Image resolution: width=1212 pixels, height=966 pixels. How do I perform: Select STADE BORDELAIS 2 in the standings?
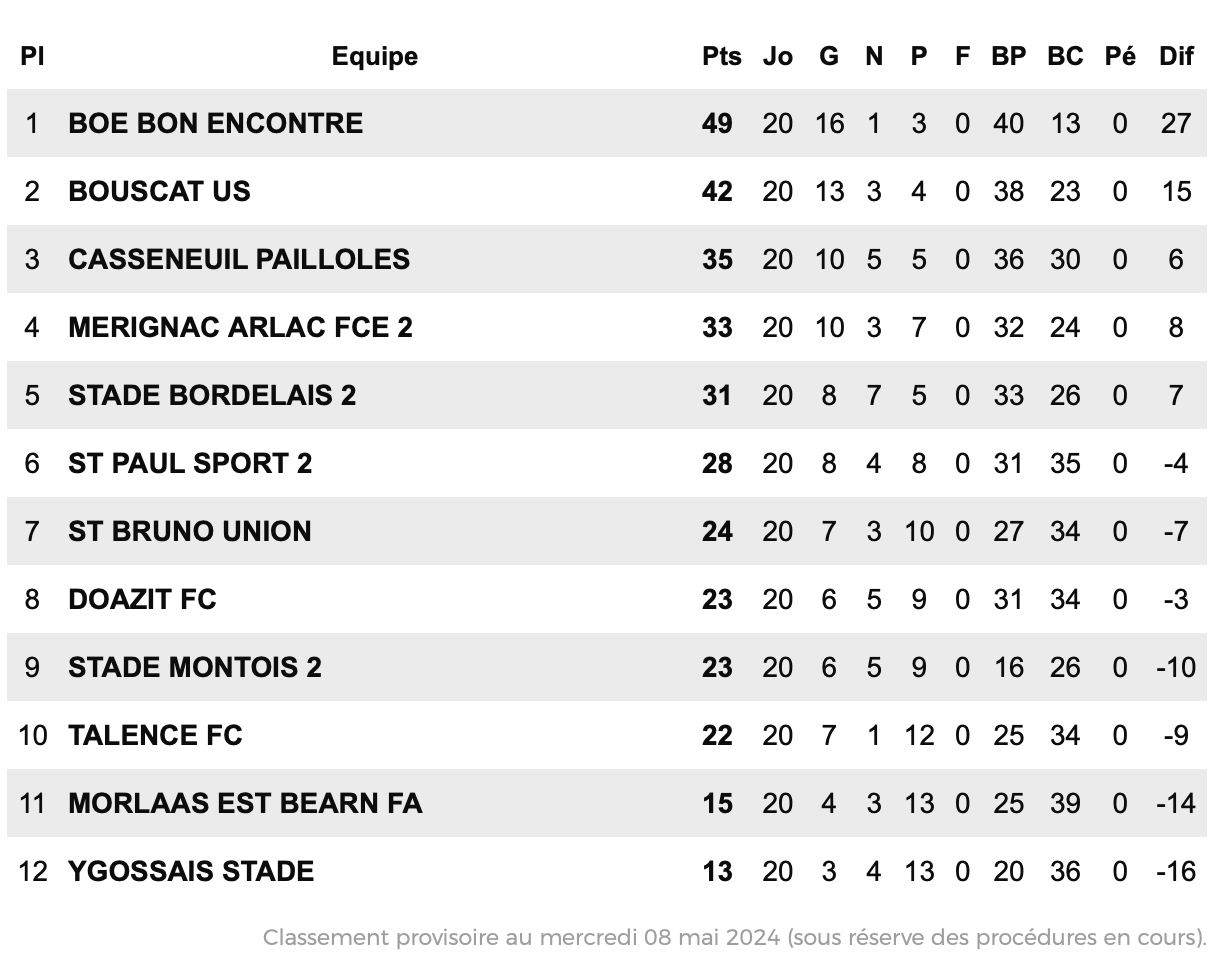[212, 395]
